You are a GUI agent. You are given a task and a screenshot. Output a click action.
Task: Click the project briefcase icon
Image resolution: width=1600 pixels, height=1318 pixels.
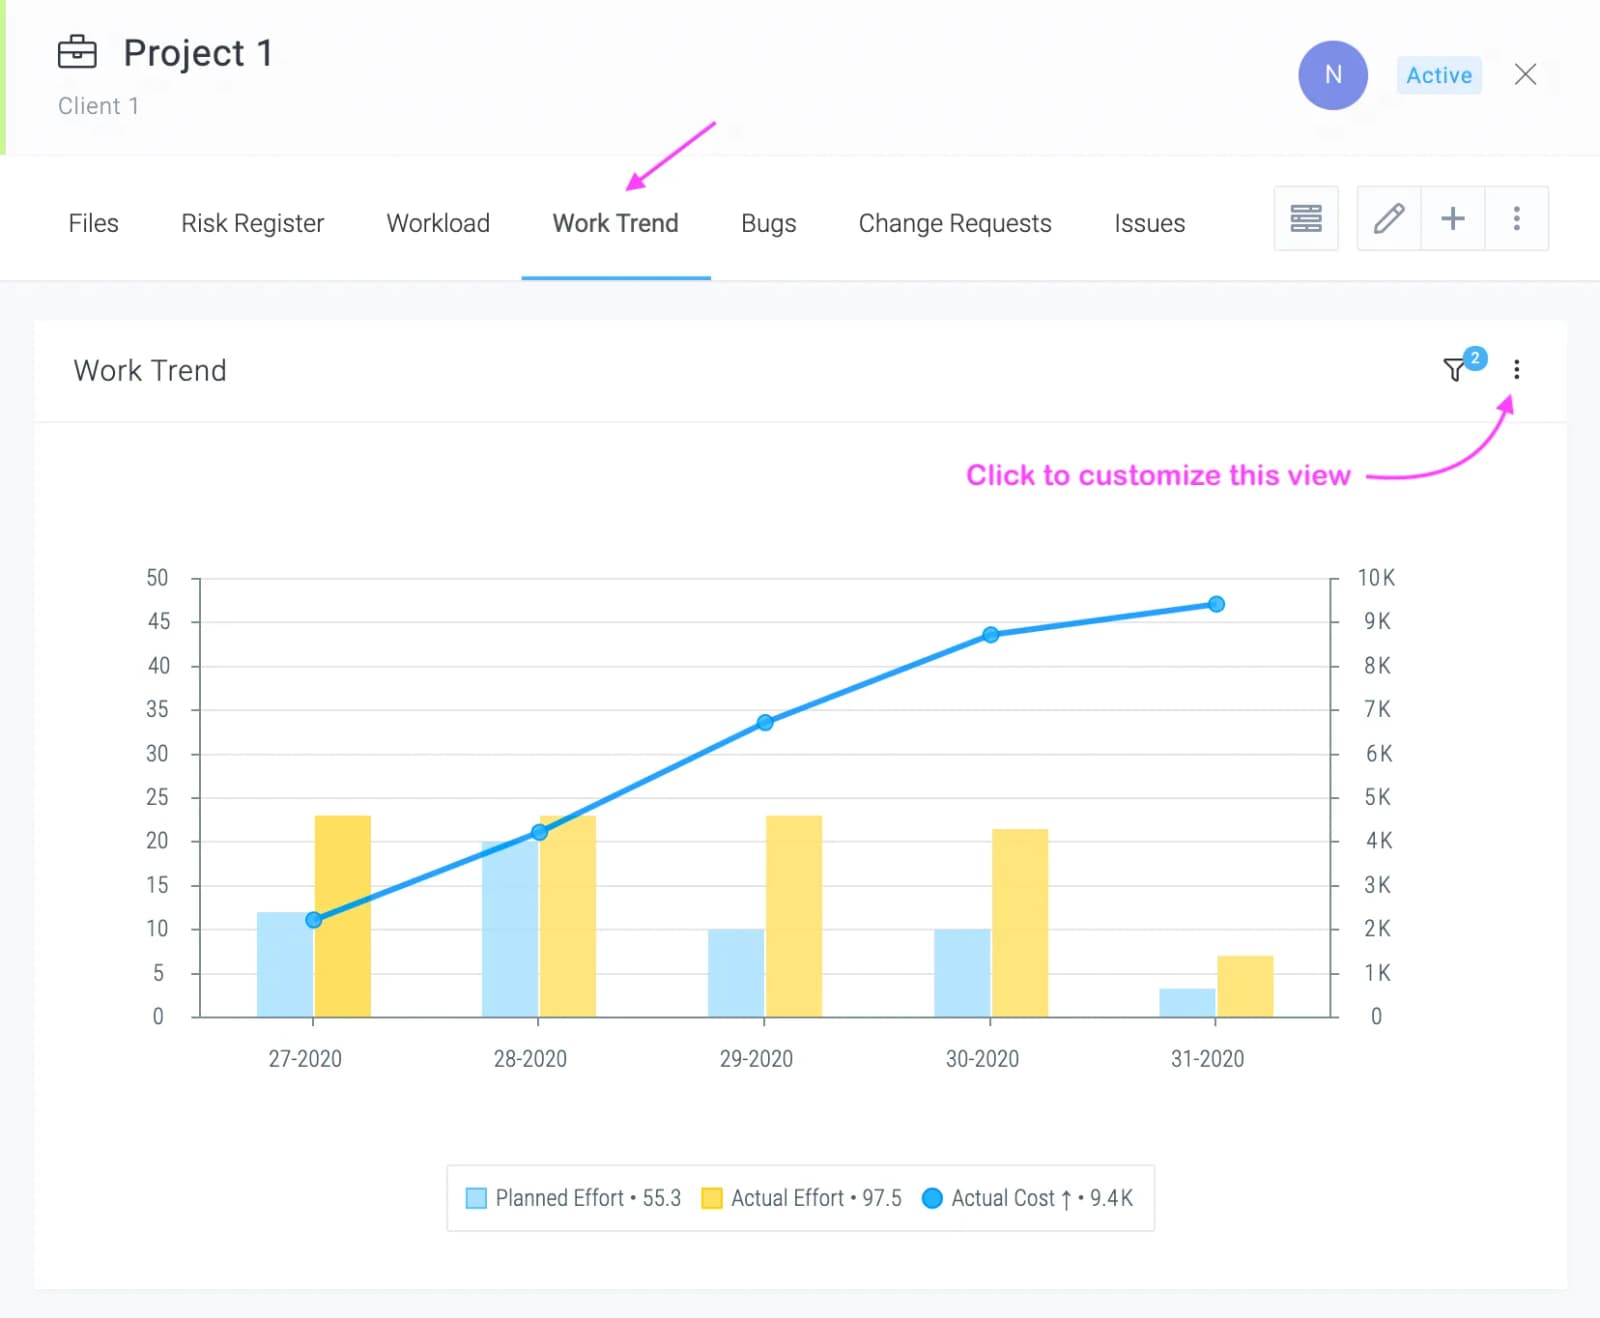pyautogui.click(x=77, y=52)
